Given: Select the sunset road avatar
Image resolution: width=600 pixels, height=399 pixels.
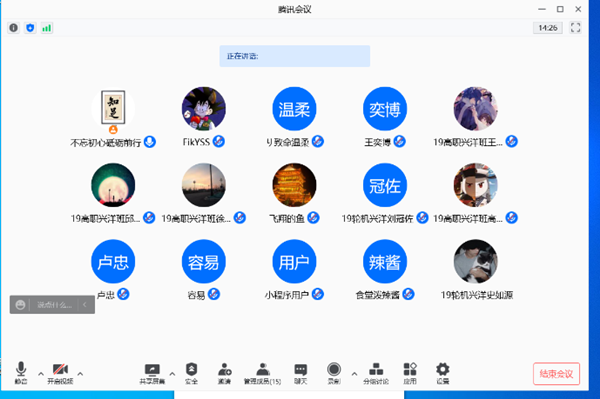Looking at the screenshot, I should point(204,185).
